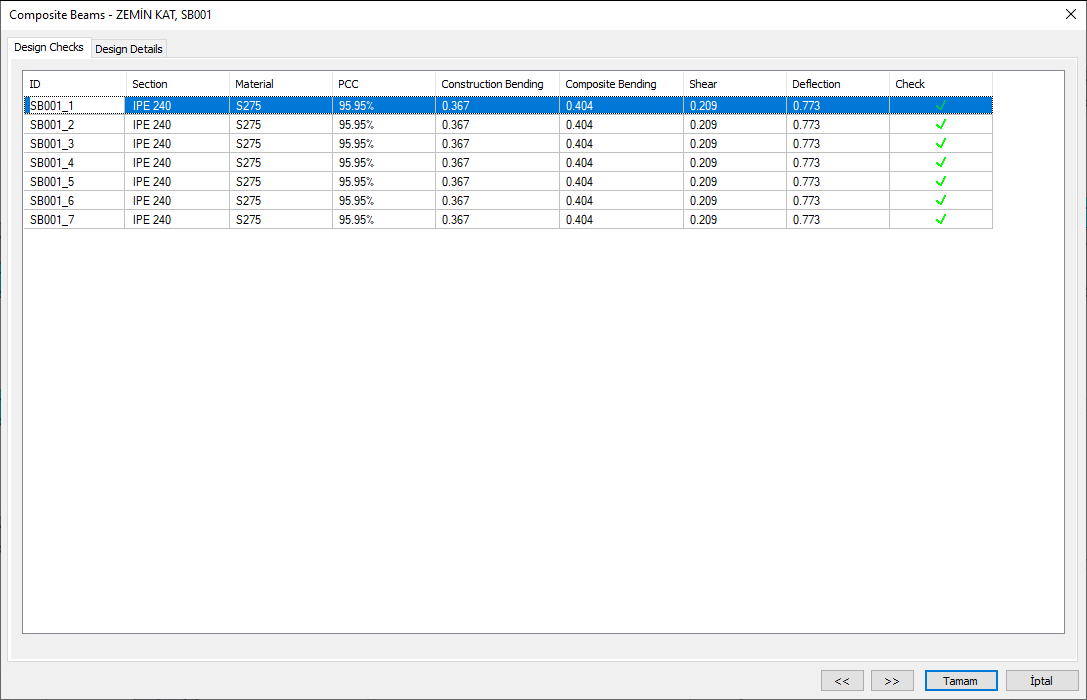Click the green checkmark in row SB001_7

tap(940, 220)
